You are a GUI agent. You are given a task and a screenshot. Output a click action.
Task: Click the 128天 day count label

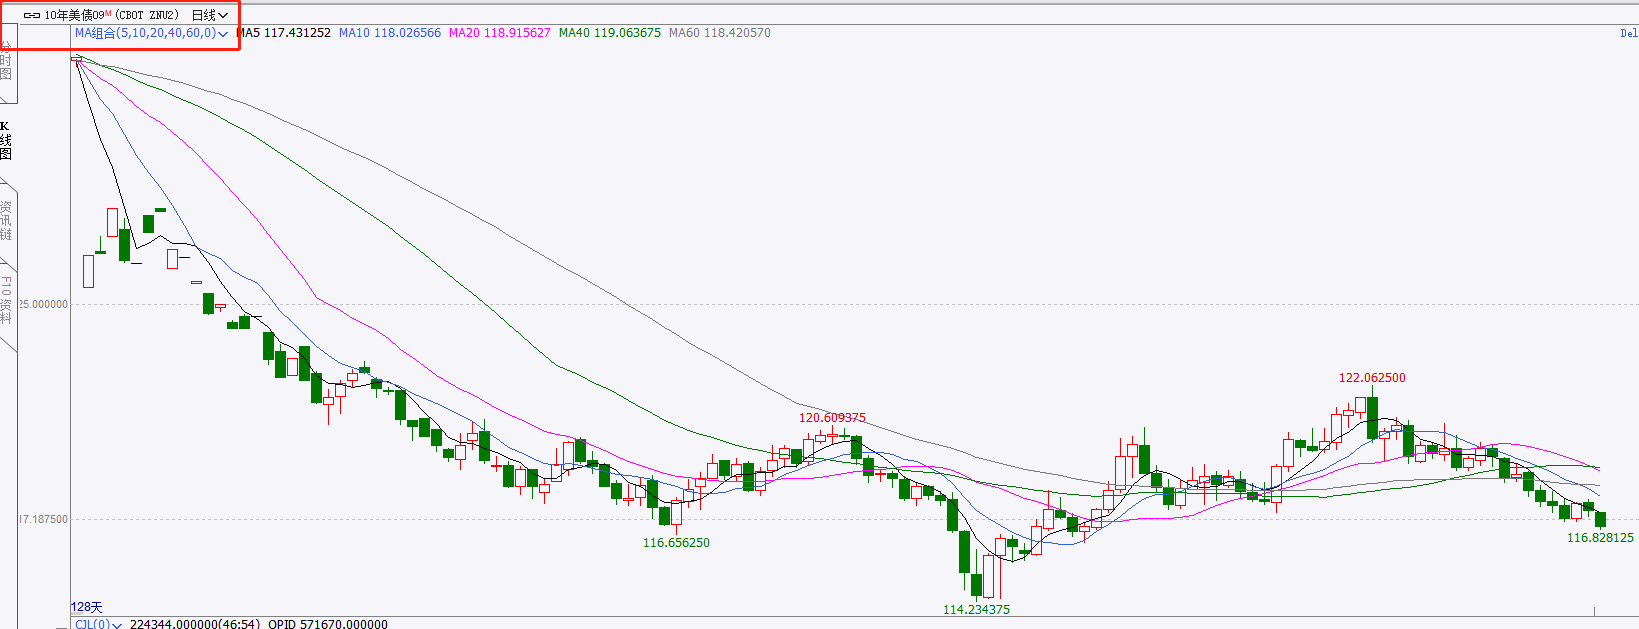pyautogui.click(x=87, y=607)
